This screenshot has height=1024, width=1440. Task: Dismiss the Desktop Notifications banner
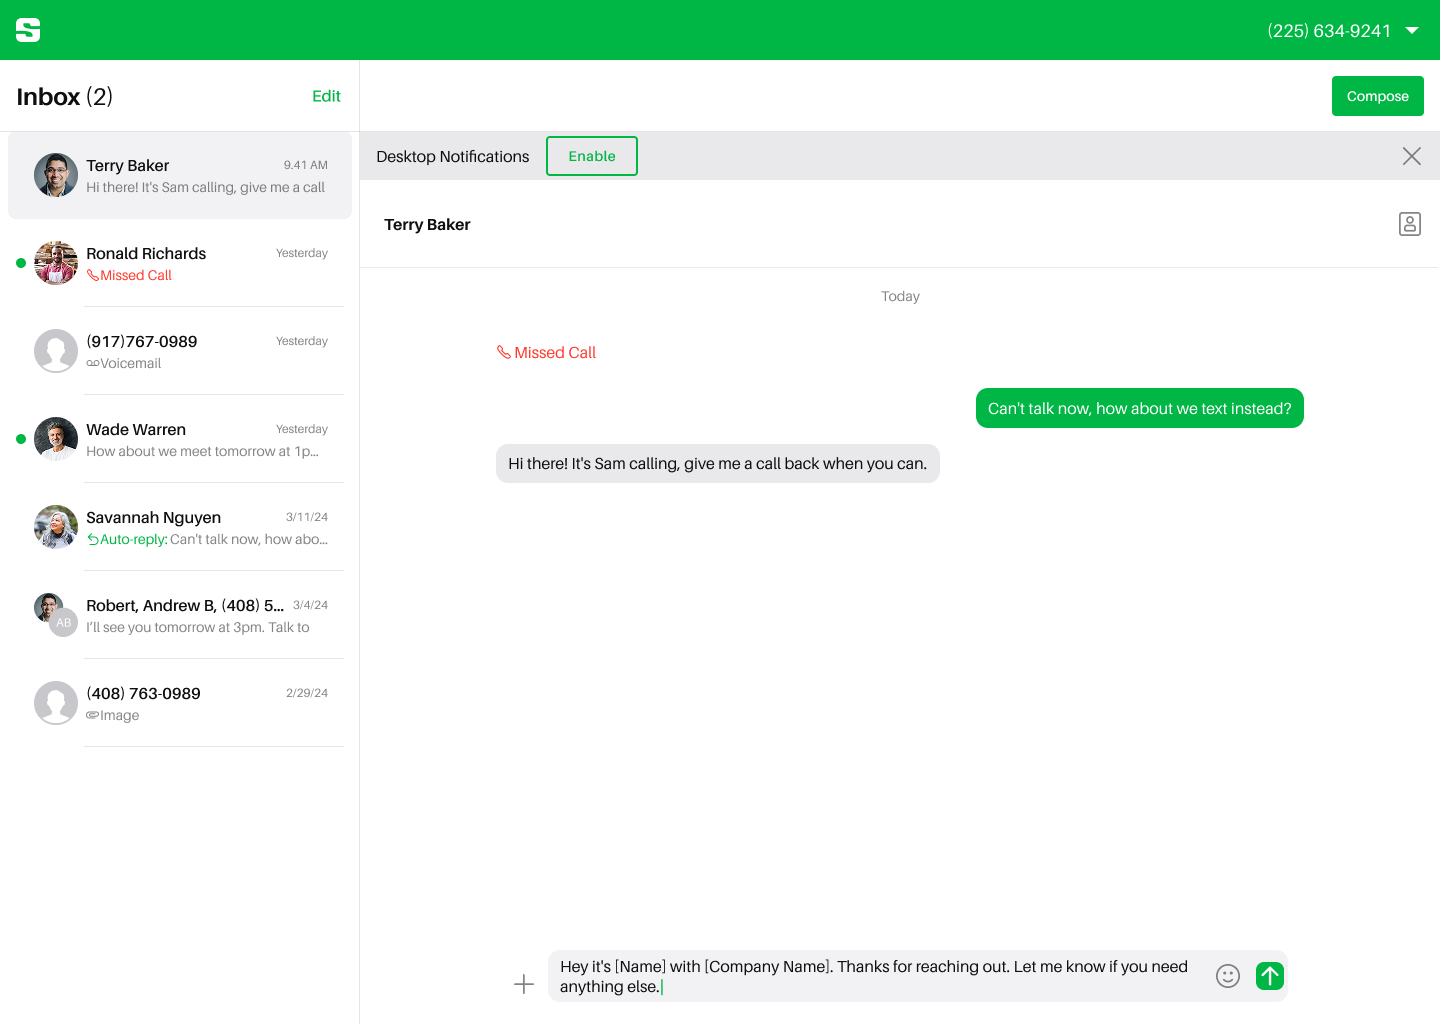point(1412,156)
